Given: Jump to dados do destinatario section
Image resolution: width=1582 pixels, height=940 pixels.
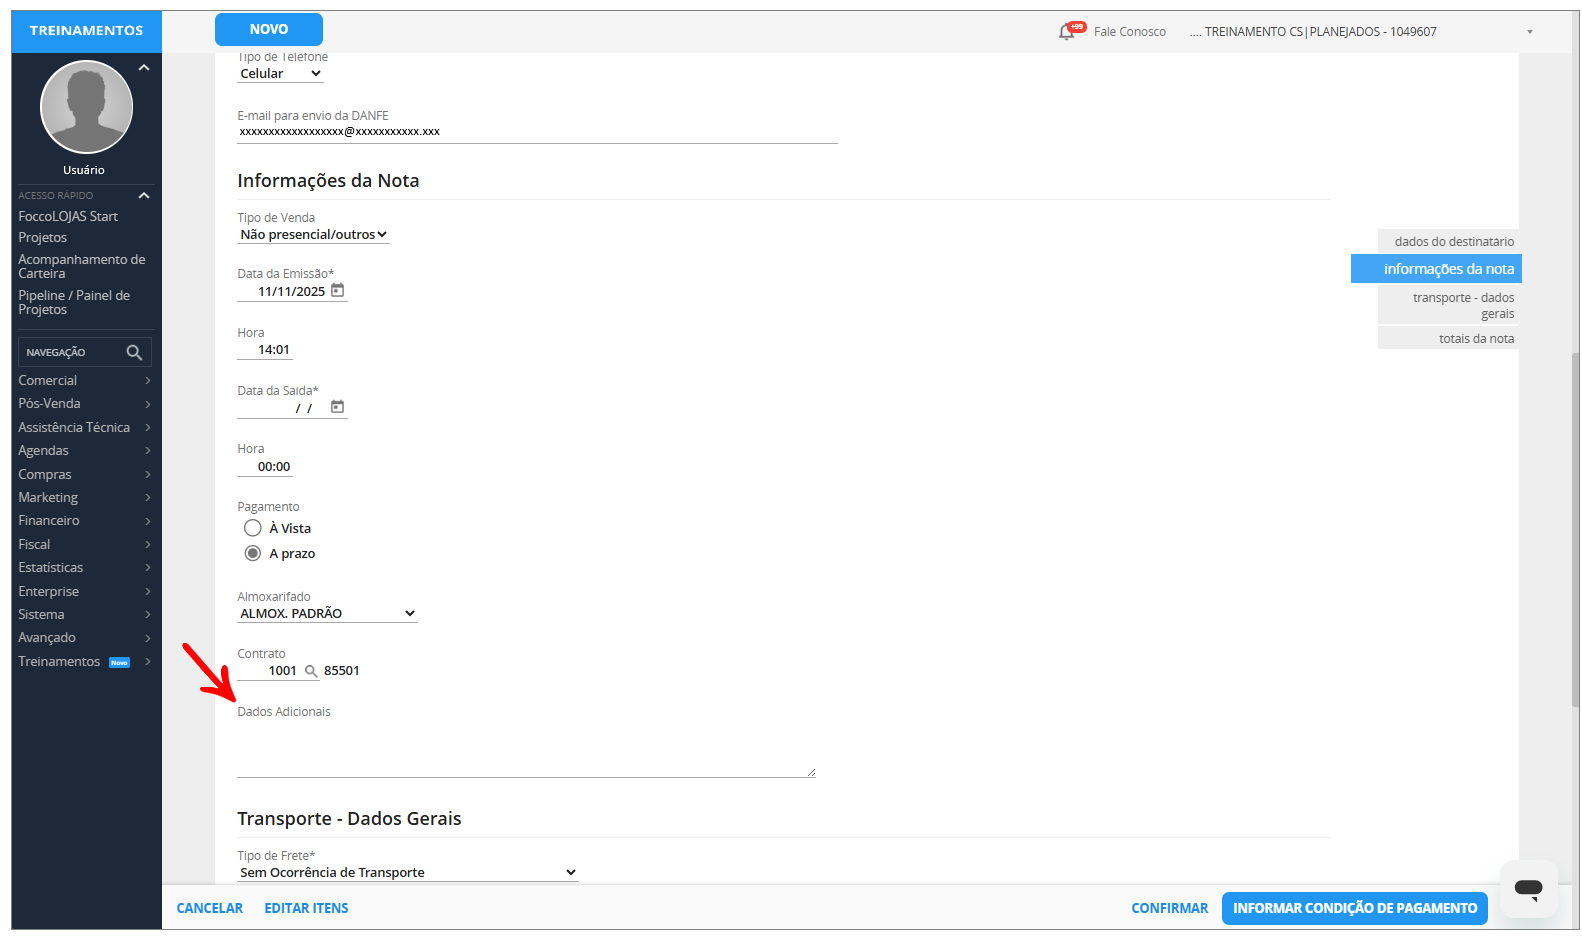Looking at the screenshot, I should tap(1449, 242).
